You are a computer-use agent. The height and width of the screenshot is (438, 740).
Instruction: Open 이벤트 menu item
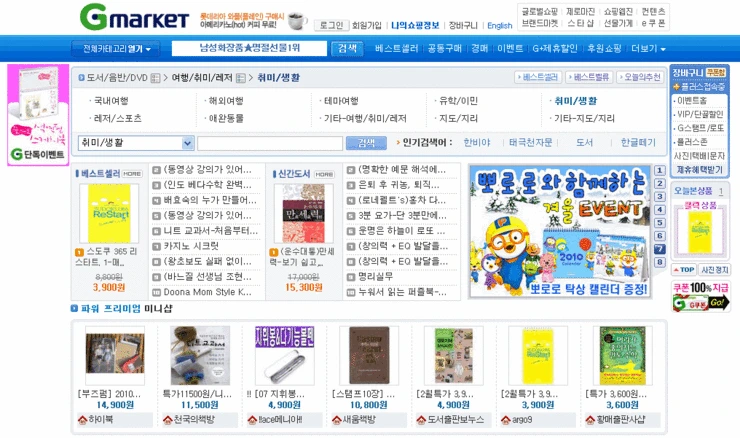pyautogui.click(x=510, y=48)
